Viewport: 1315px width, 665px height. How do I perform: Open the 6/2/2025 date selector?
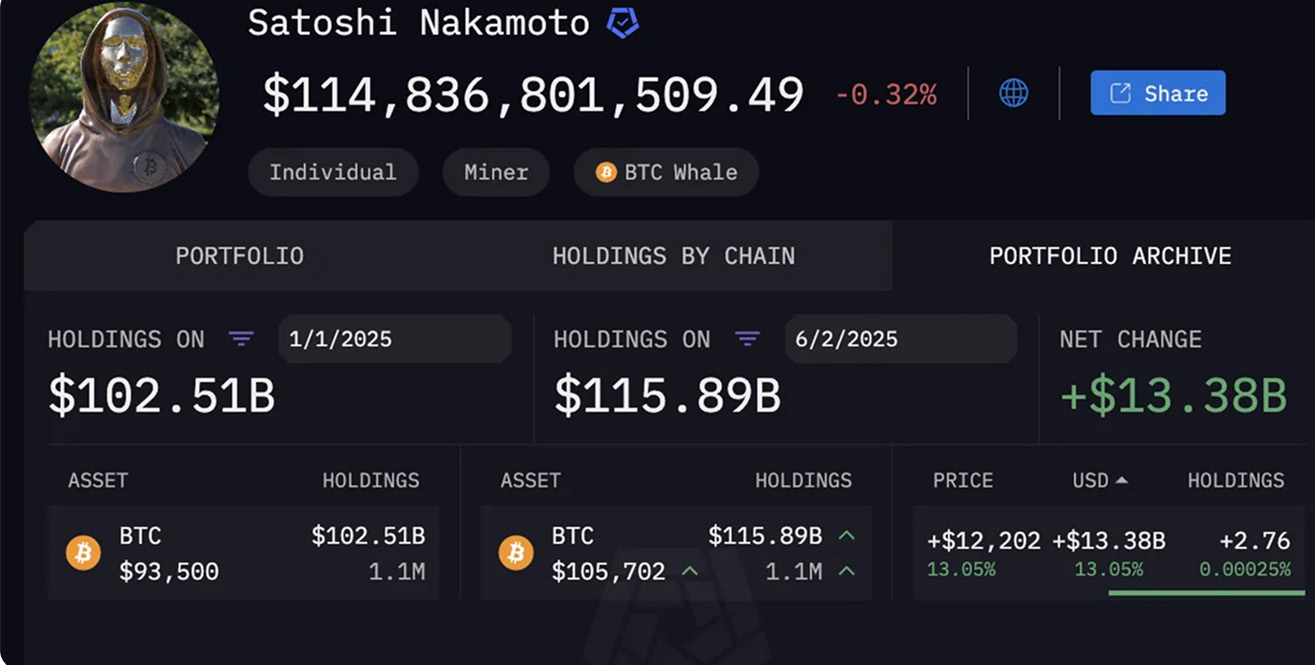(900, 339)
